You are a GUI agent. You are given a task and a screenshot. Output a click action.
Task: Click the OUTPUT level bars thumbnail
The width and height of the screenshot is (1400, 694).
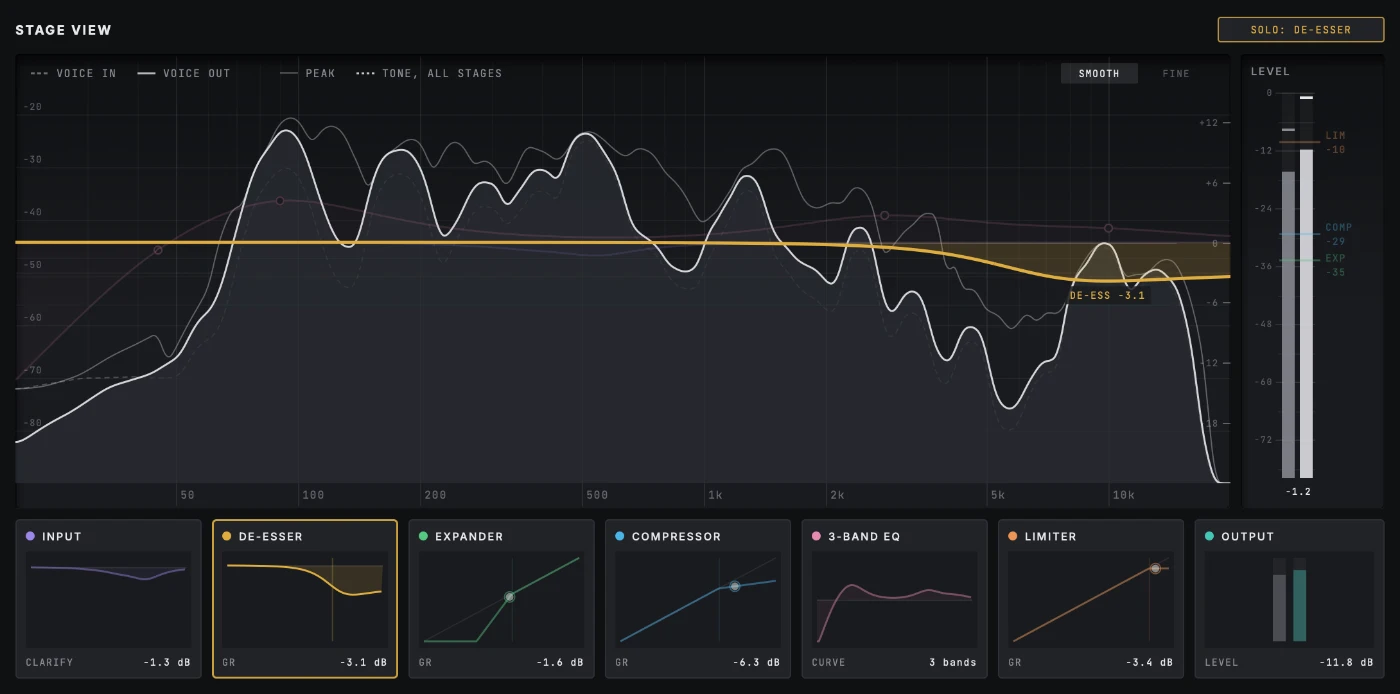point(1289,598)
